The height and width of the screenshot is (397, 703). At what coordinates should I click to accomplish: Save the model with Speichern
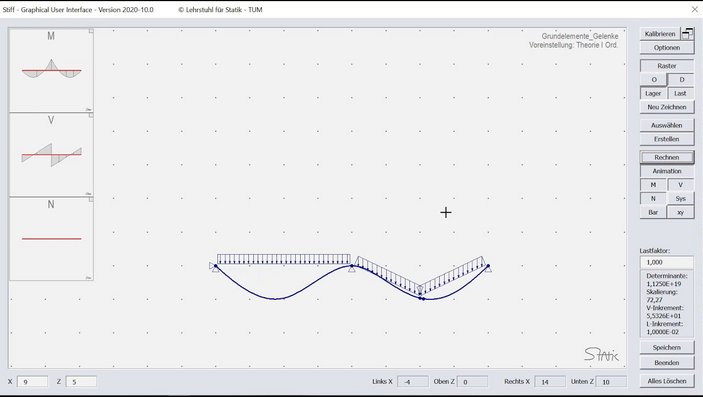pyautogui.click(x=667, y=348)
